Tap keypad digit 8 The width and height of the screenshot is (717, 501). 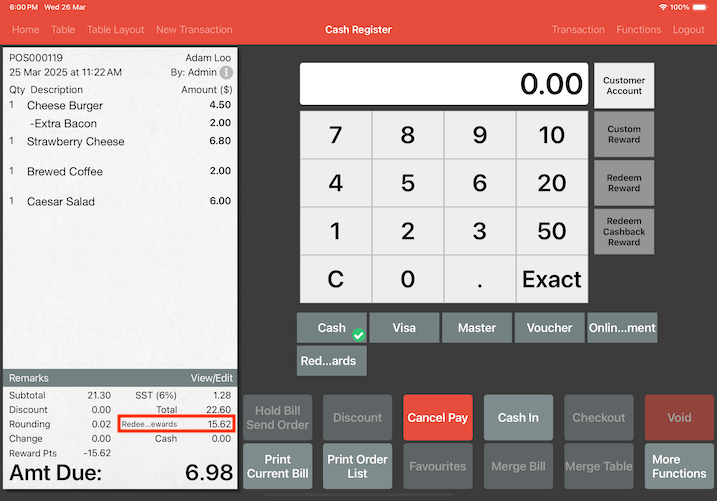click(x=408, y=135)
